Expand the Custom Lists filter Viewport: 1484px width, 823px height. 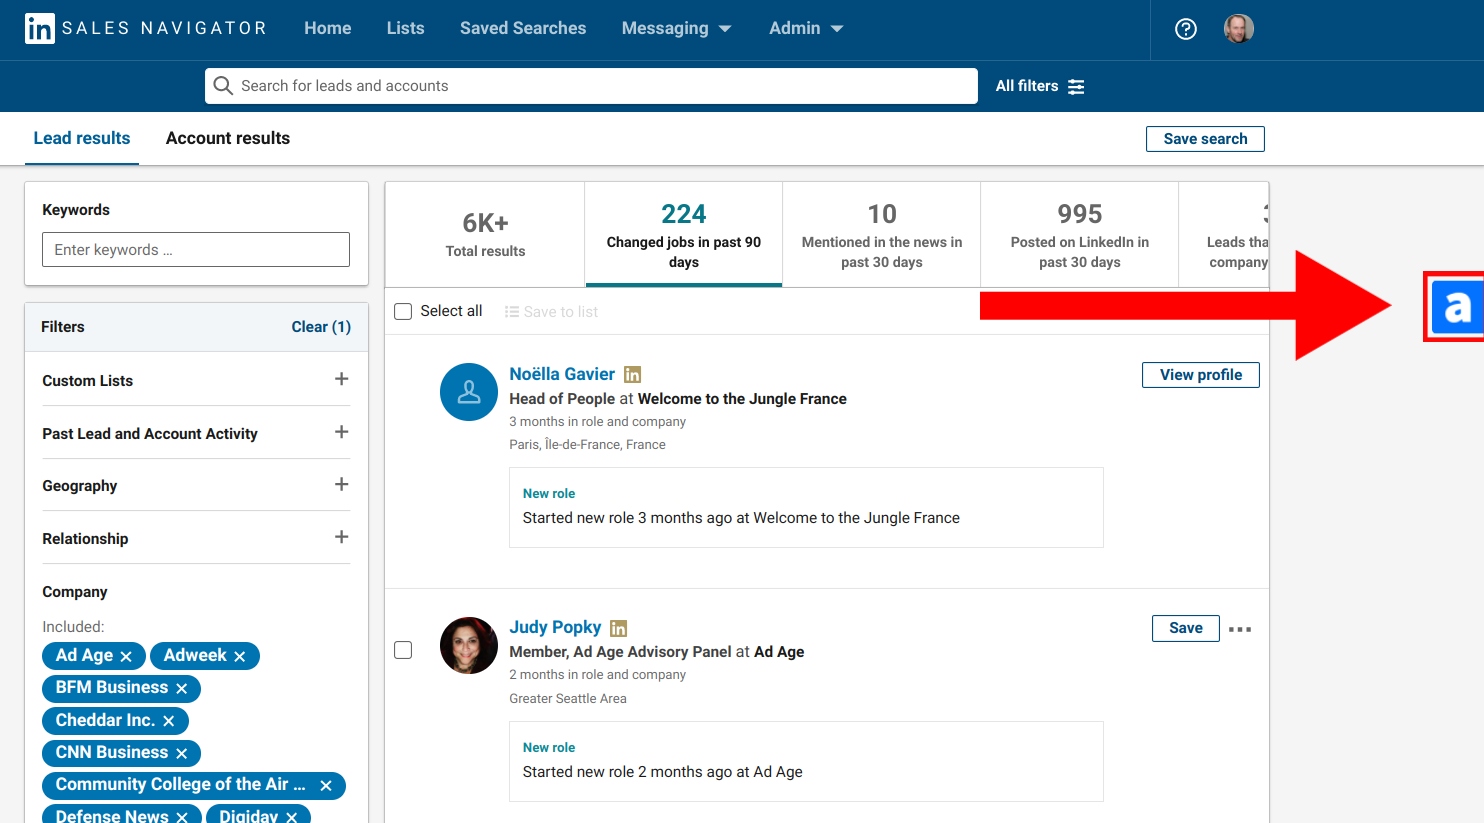[x=341, y=379]
